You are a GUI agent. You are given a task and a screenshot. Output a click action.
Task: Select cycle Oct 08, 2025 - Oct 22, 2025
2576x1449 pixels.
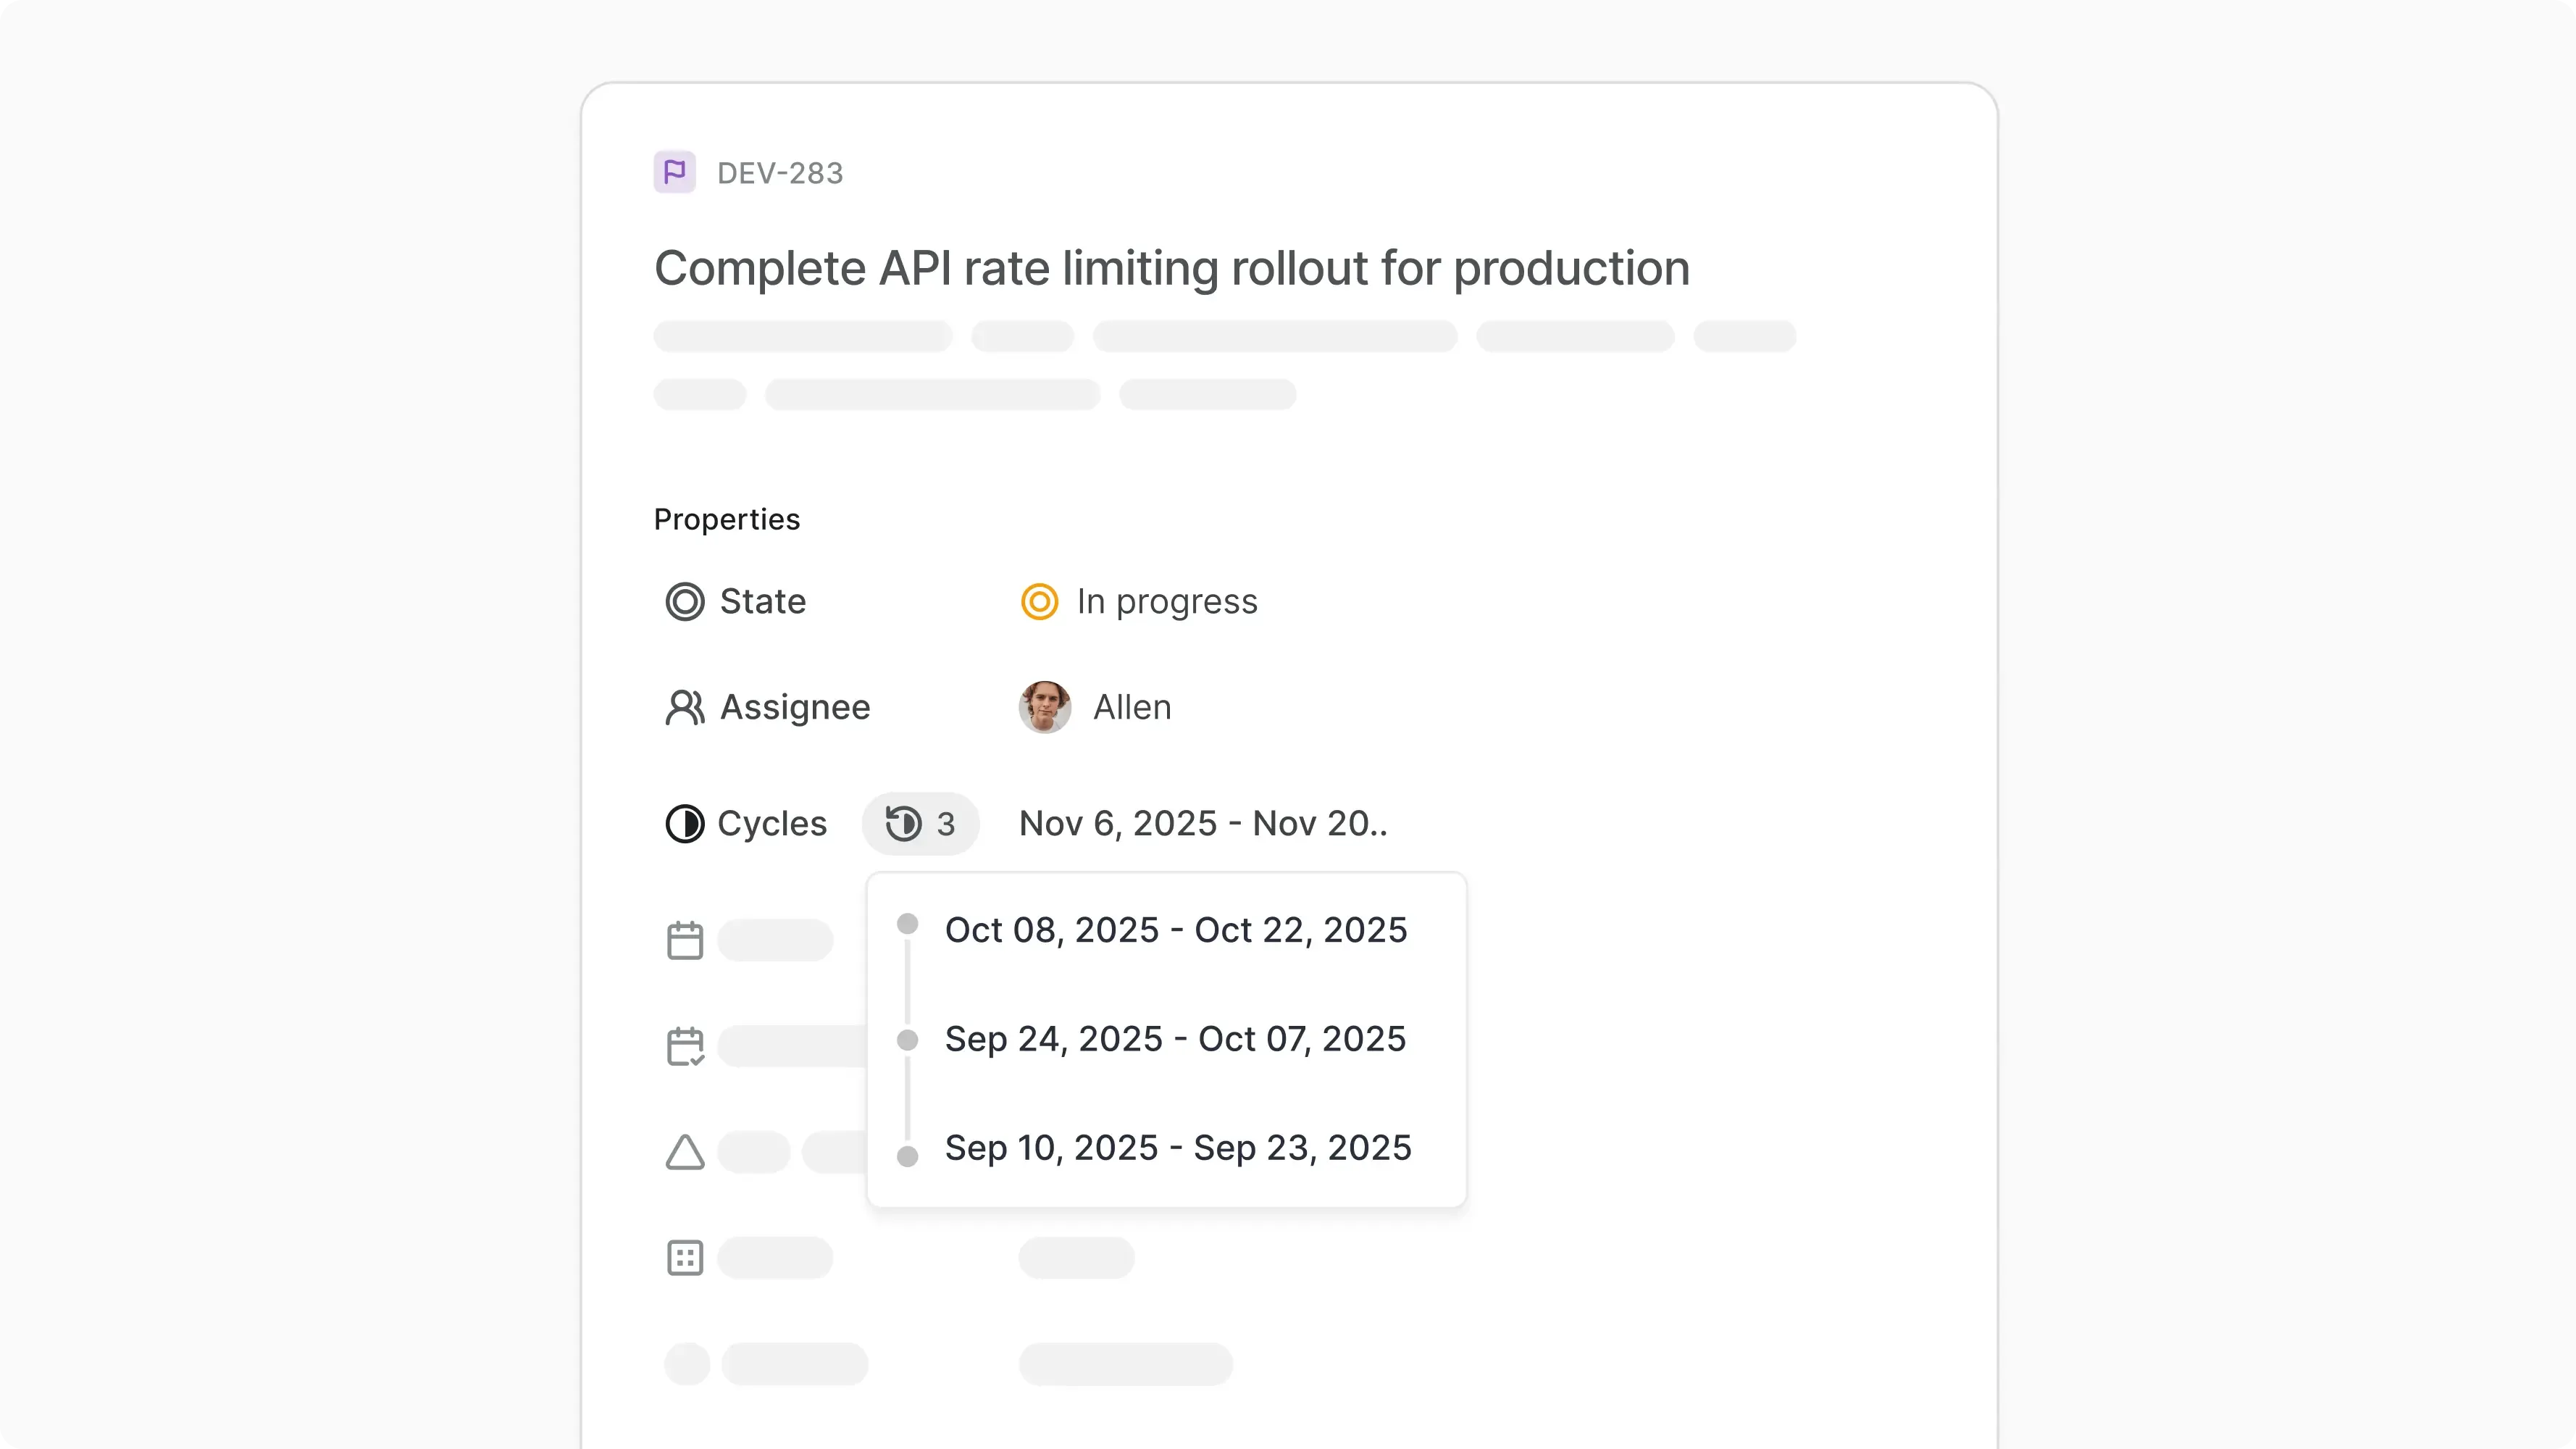pos(1176,930)
